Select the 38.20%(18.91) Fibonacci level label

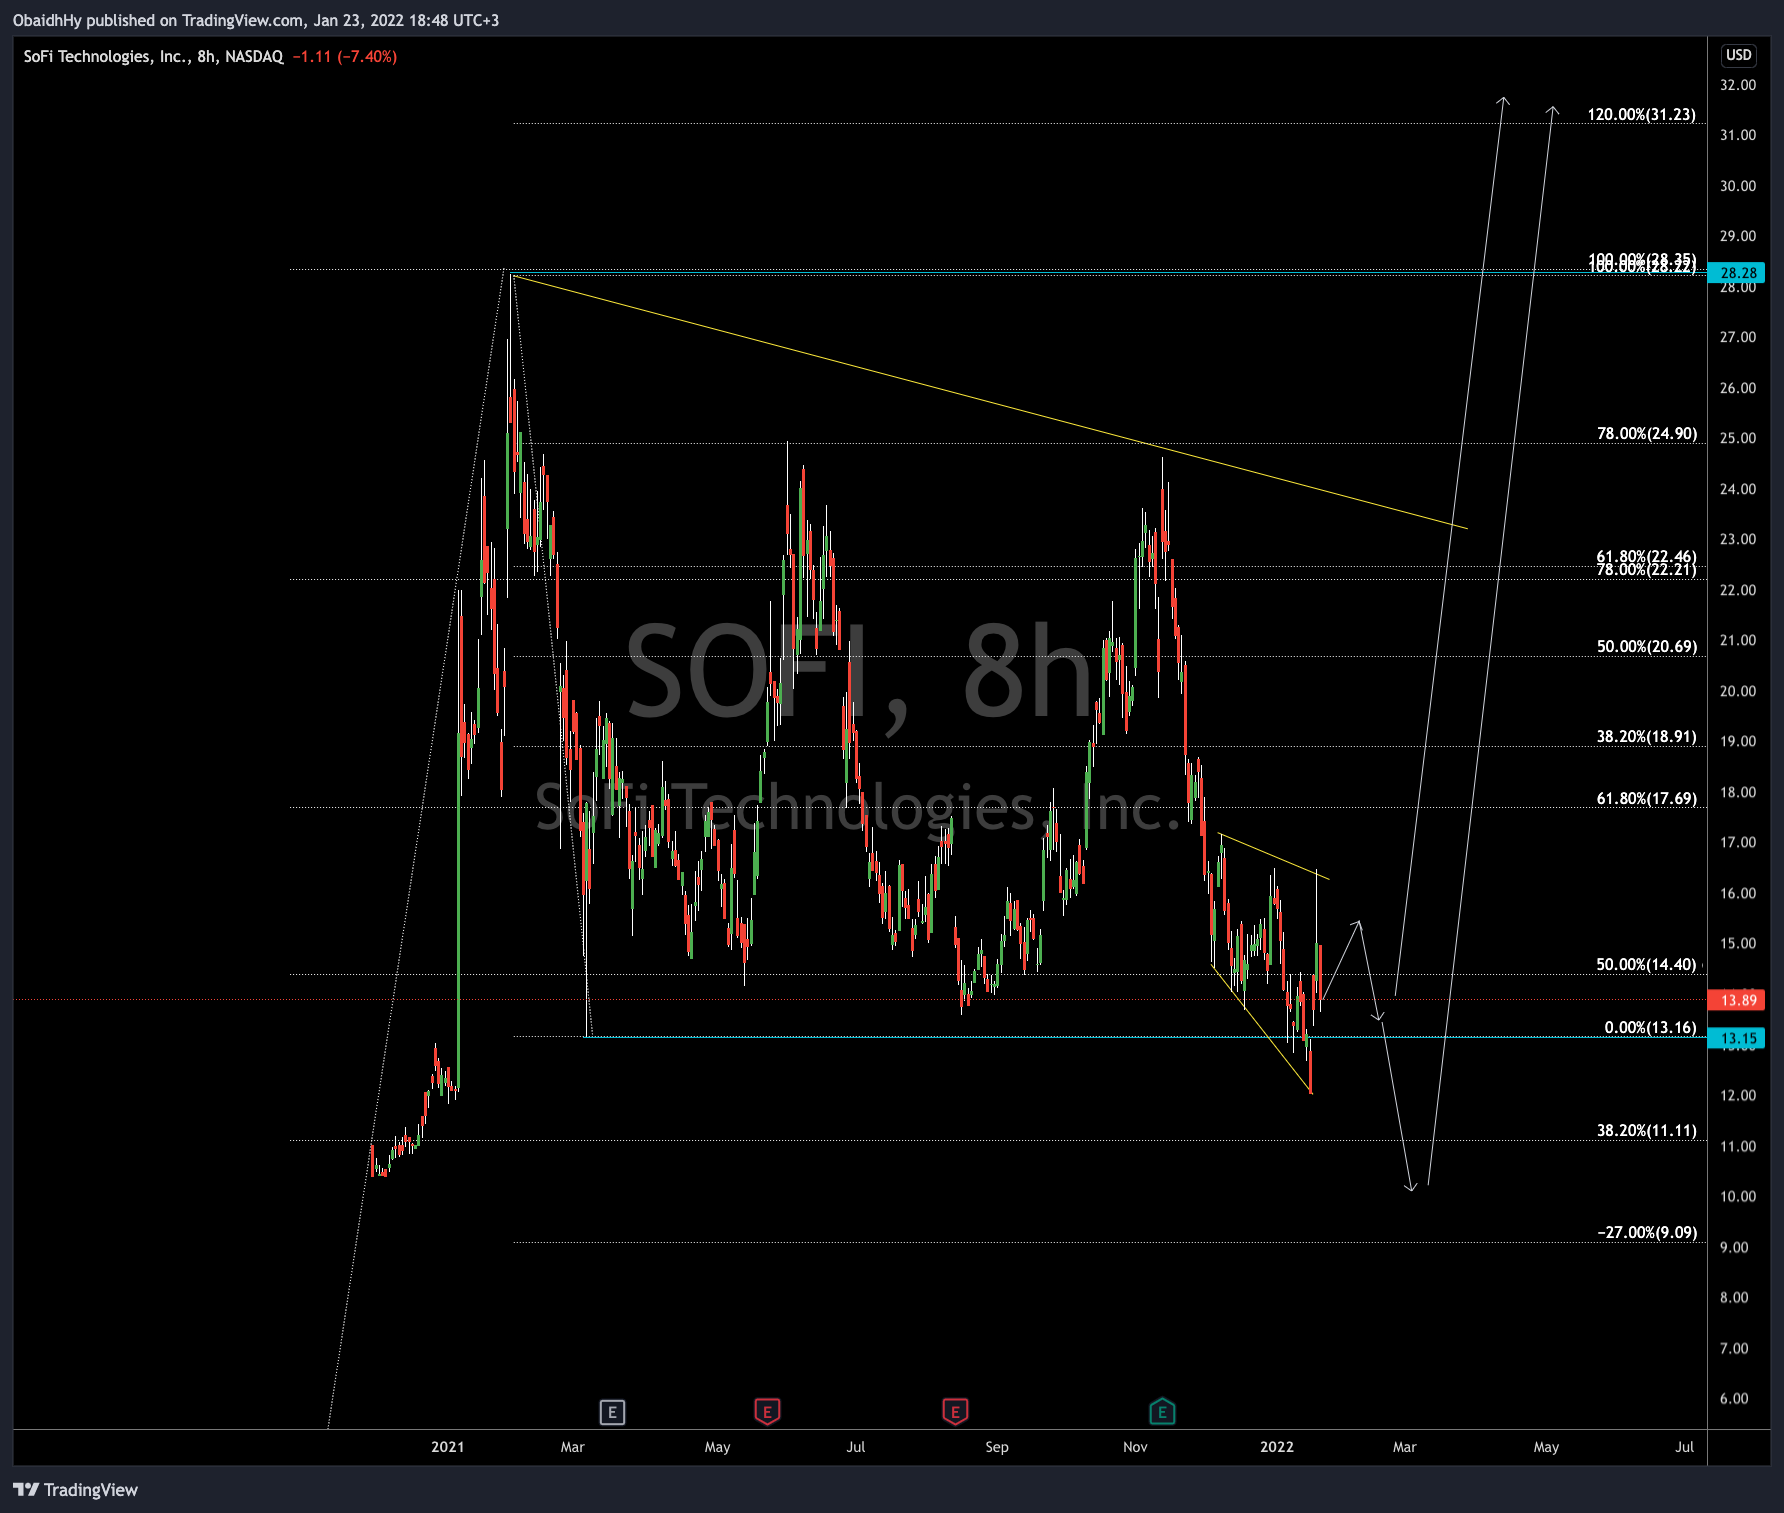coord(1646,737)
